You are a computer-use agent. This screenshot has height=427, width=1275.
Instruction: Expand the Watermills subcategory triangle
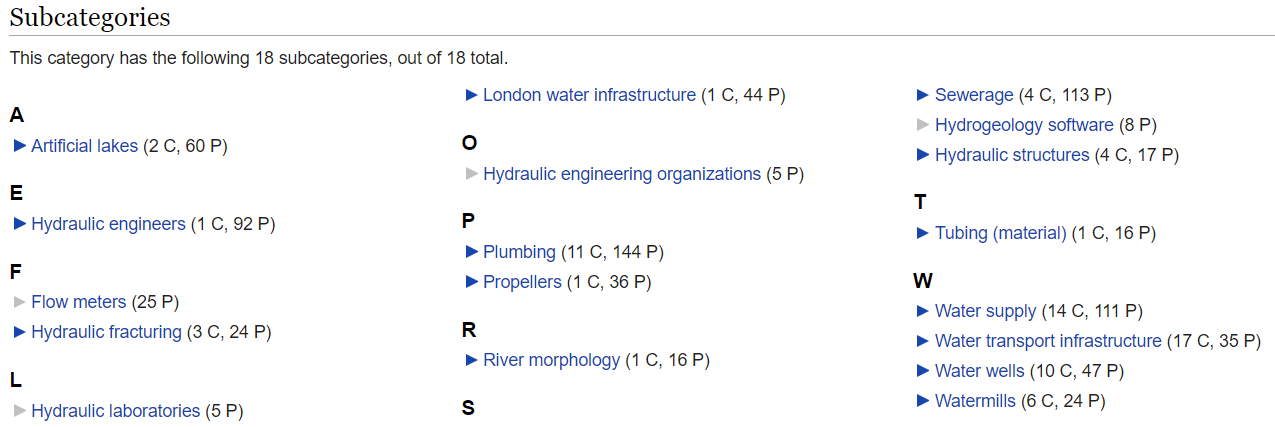tap(924, 401)
